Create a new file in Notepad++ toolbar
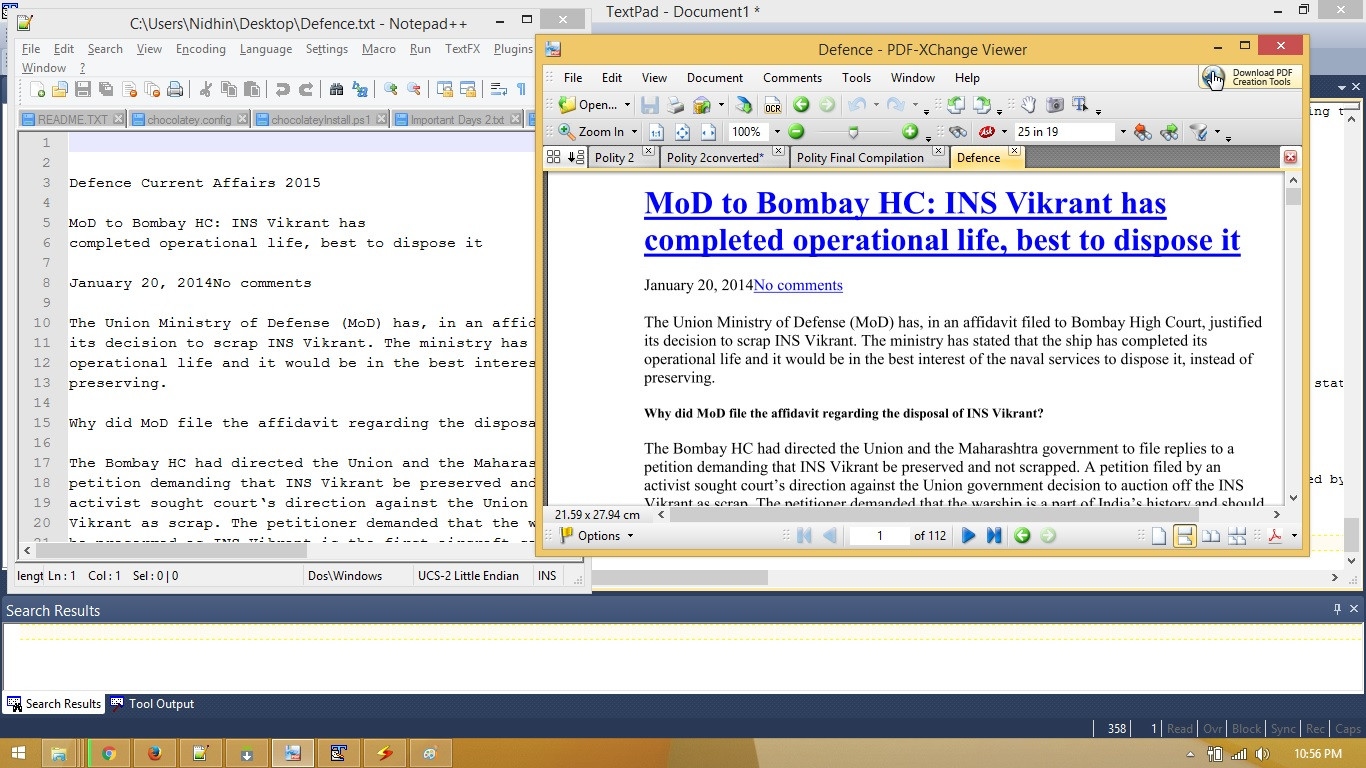This screenshot has width=1366, height=768. [x=38, y=89]
